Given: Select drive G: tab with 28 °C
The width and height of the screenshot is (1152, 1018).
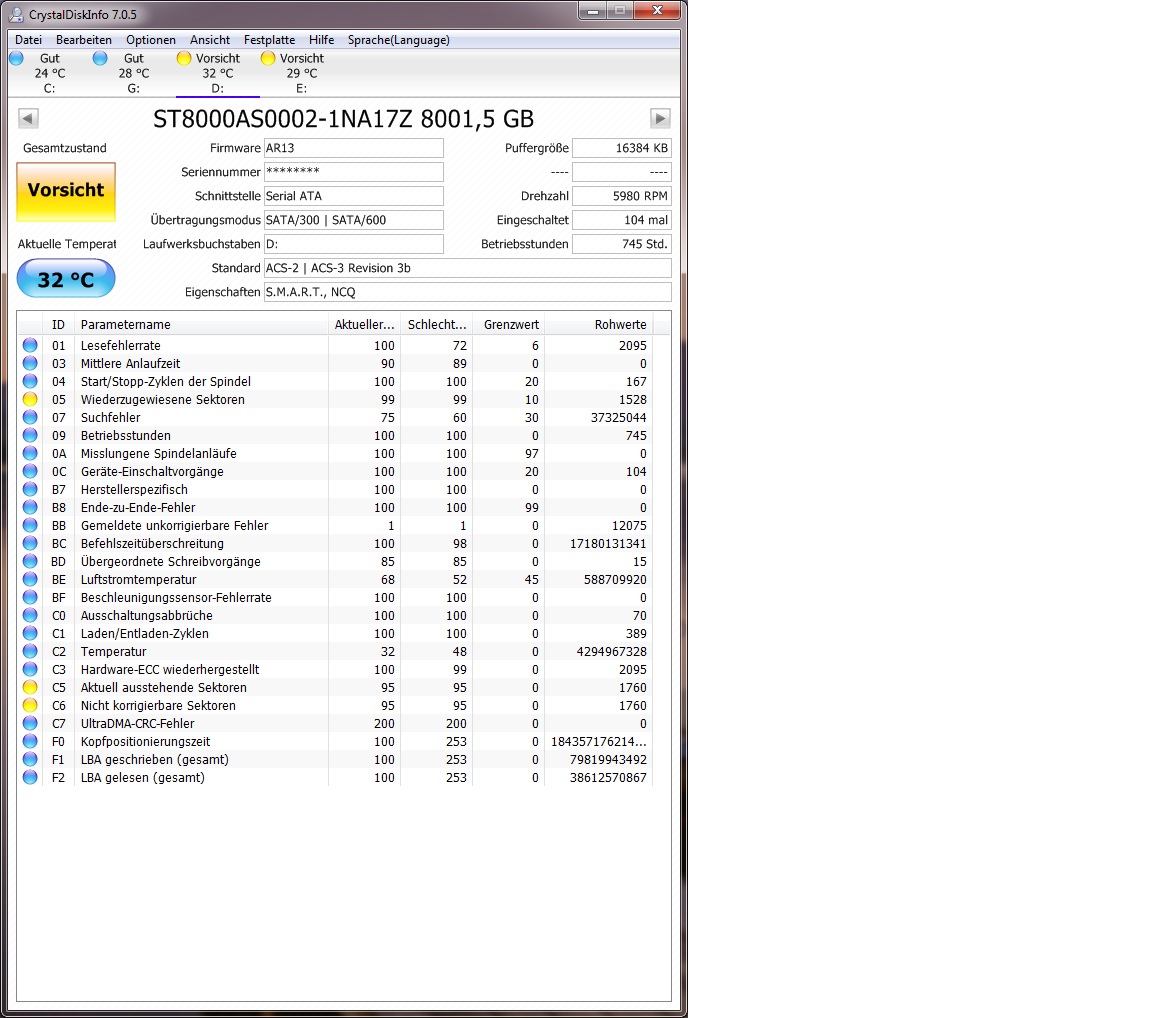Looking at the screenshot, I should point(133,73).
